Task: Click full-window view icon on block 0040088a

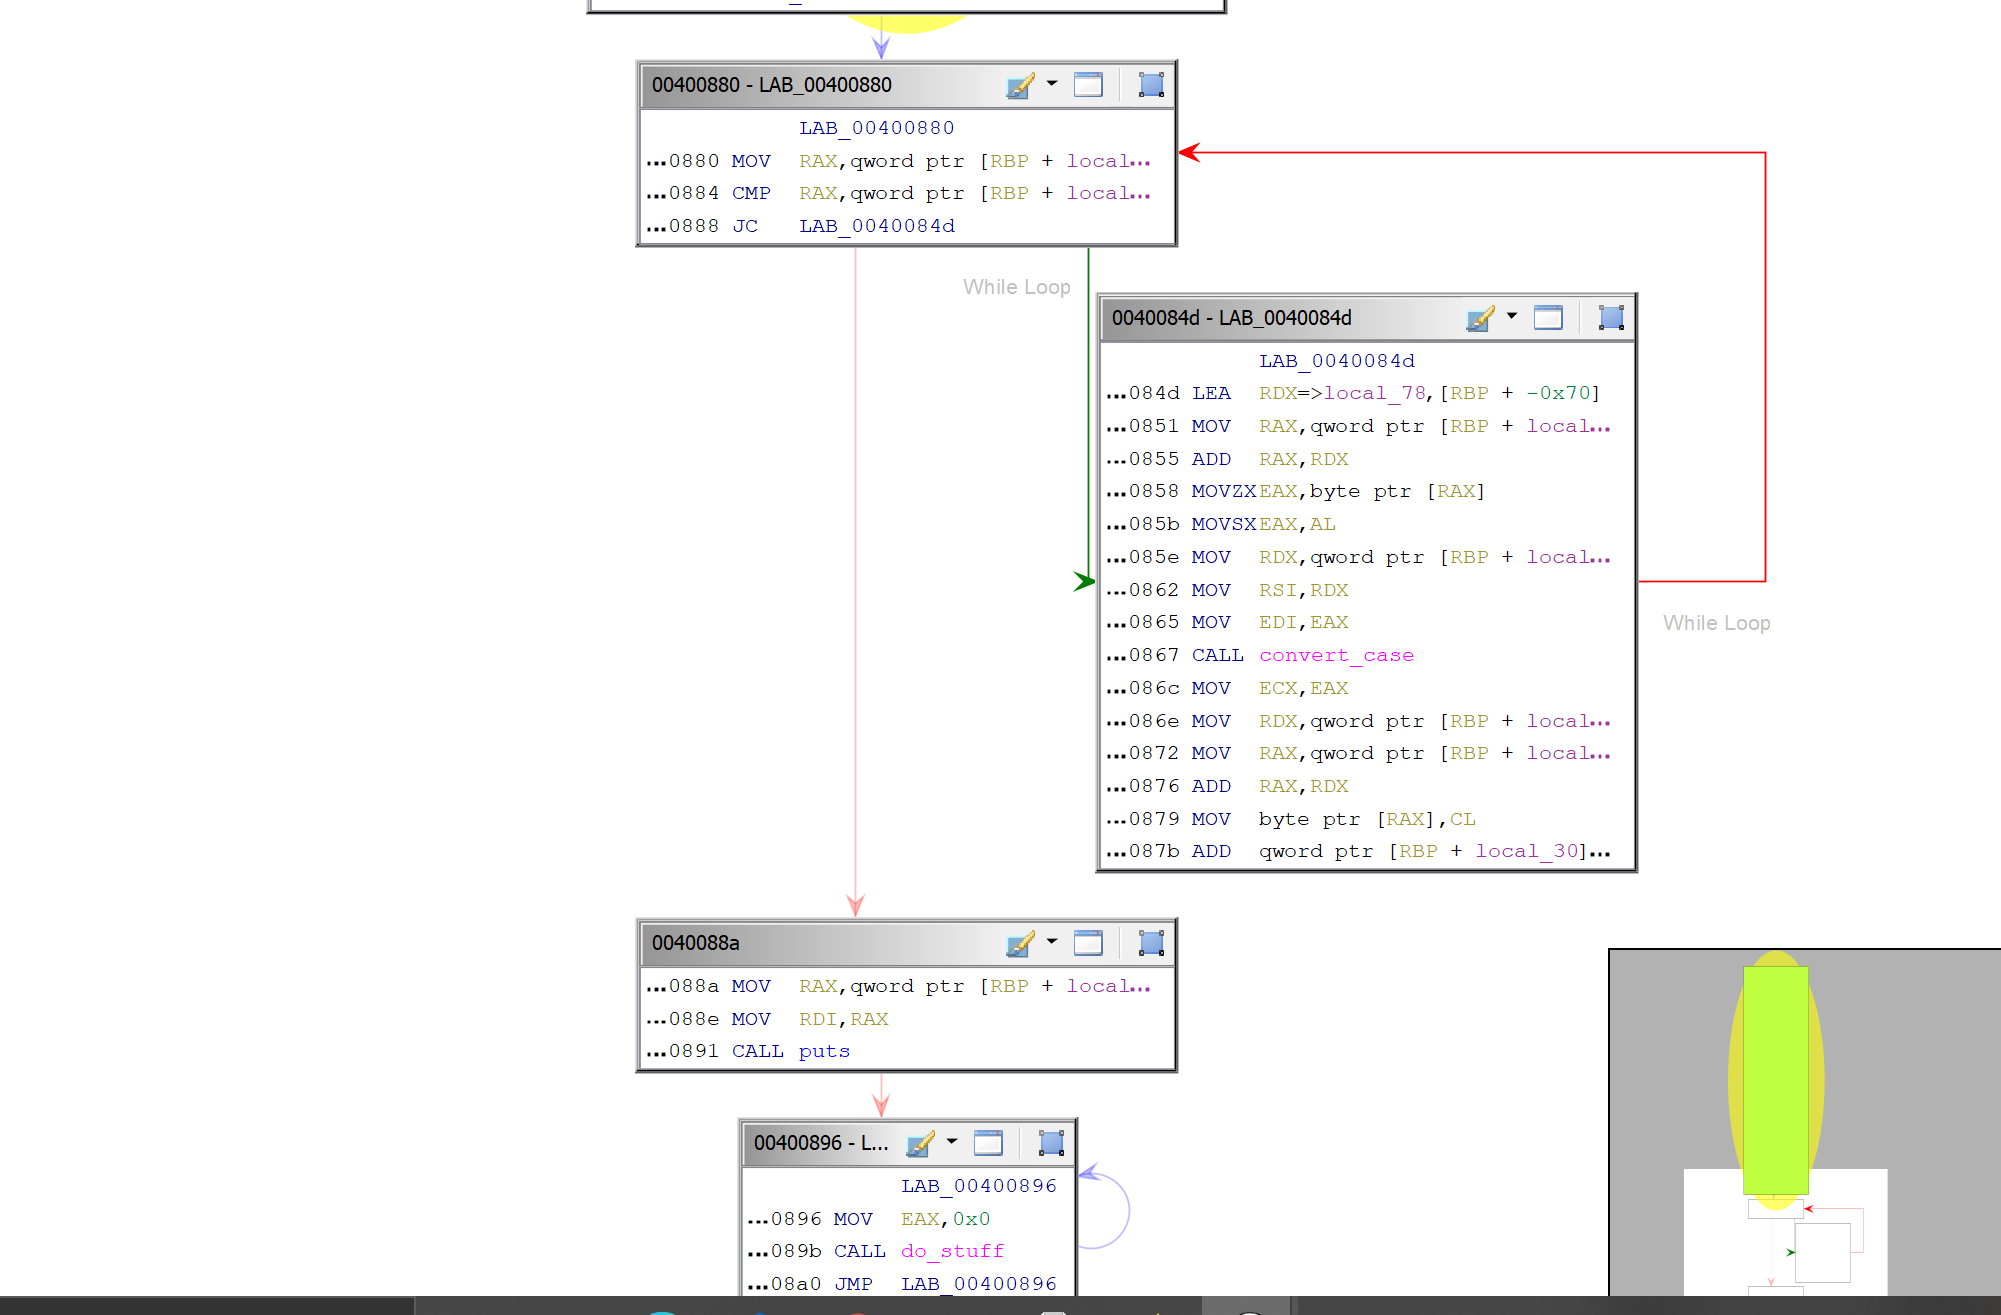Action: pyautogui.click(x=1088, y=943)
